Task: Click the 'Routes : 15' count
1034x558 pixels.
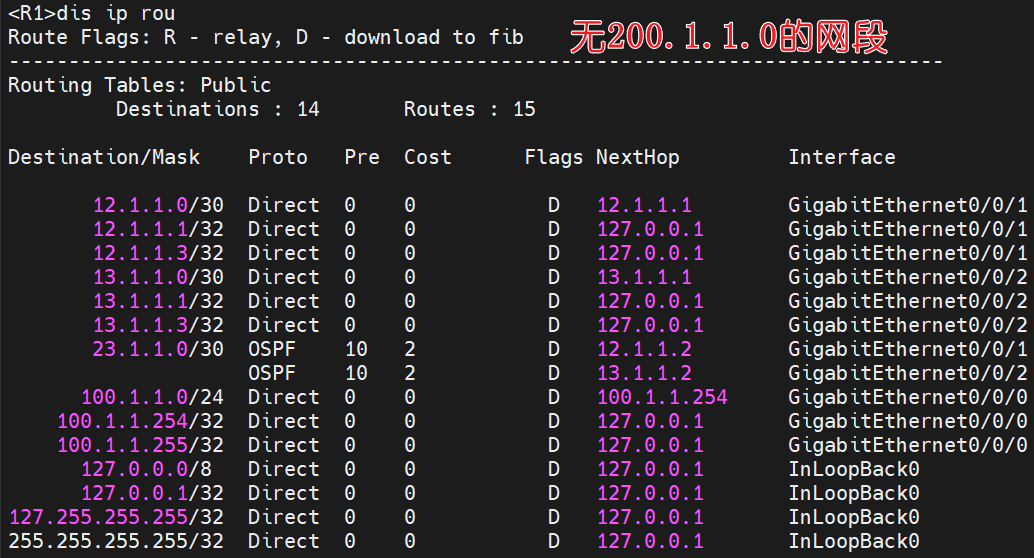Action: (x=469, y=109)
